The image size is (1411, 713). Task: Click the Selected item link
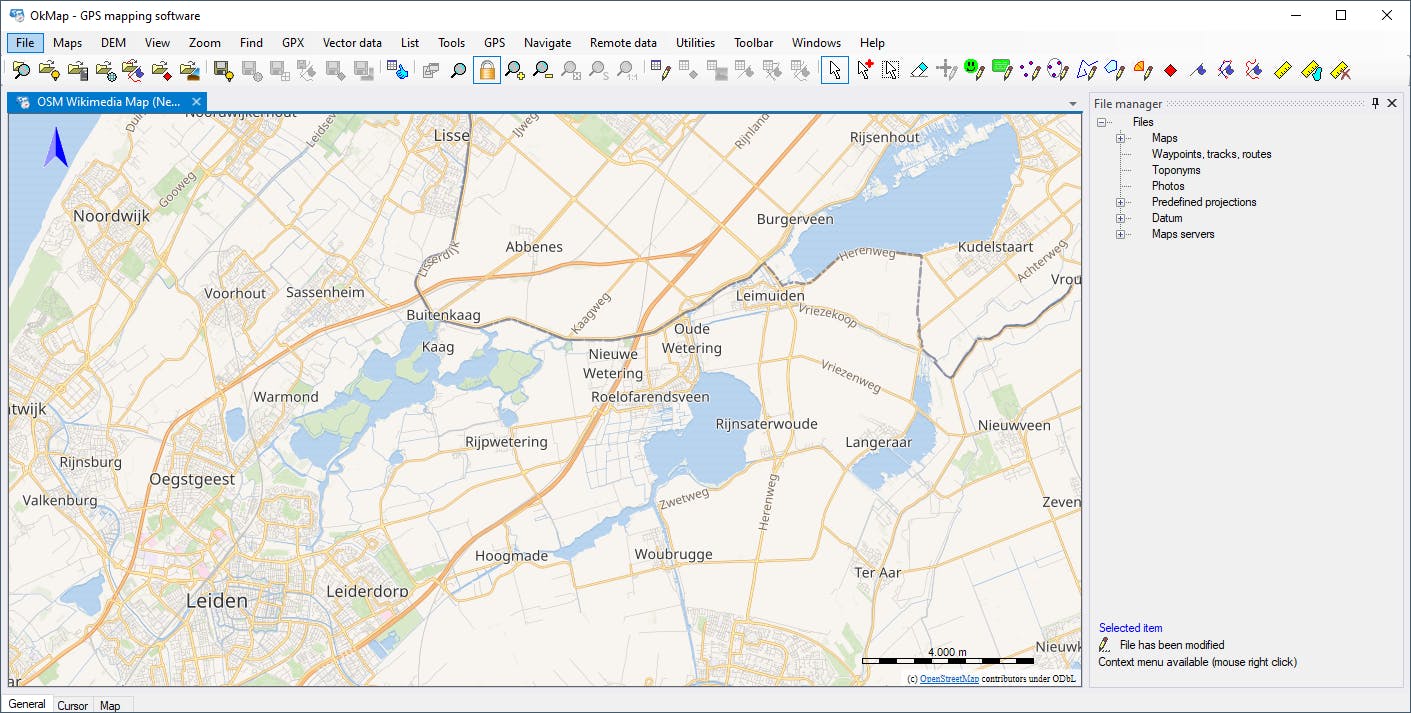coord(1130,627)
